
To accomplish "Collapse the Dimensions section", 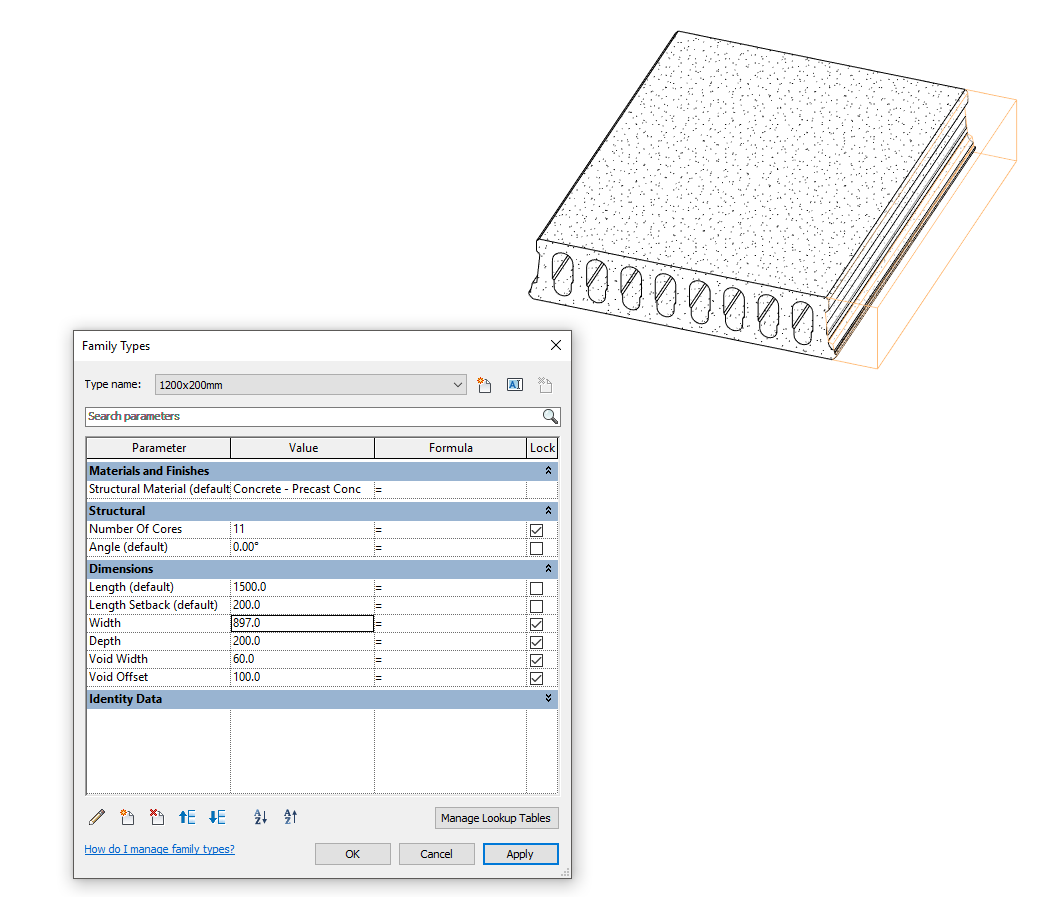I will (547, 568).
